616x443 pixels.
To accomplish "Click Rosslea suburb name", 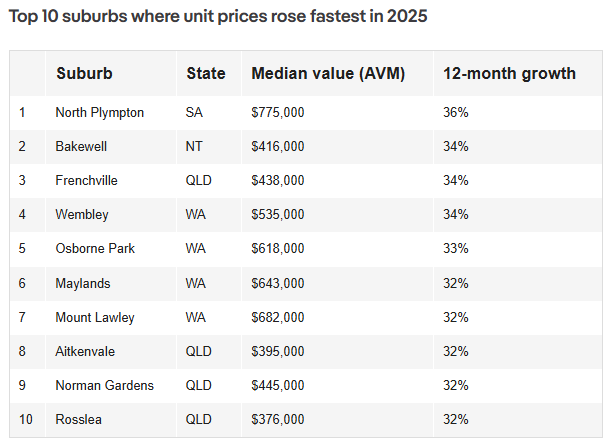I will click(x=78, y=419).
